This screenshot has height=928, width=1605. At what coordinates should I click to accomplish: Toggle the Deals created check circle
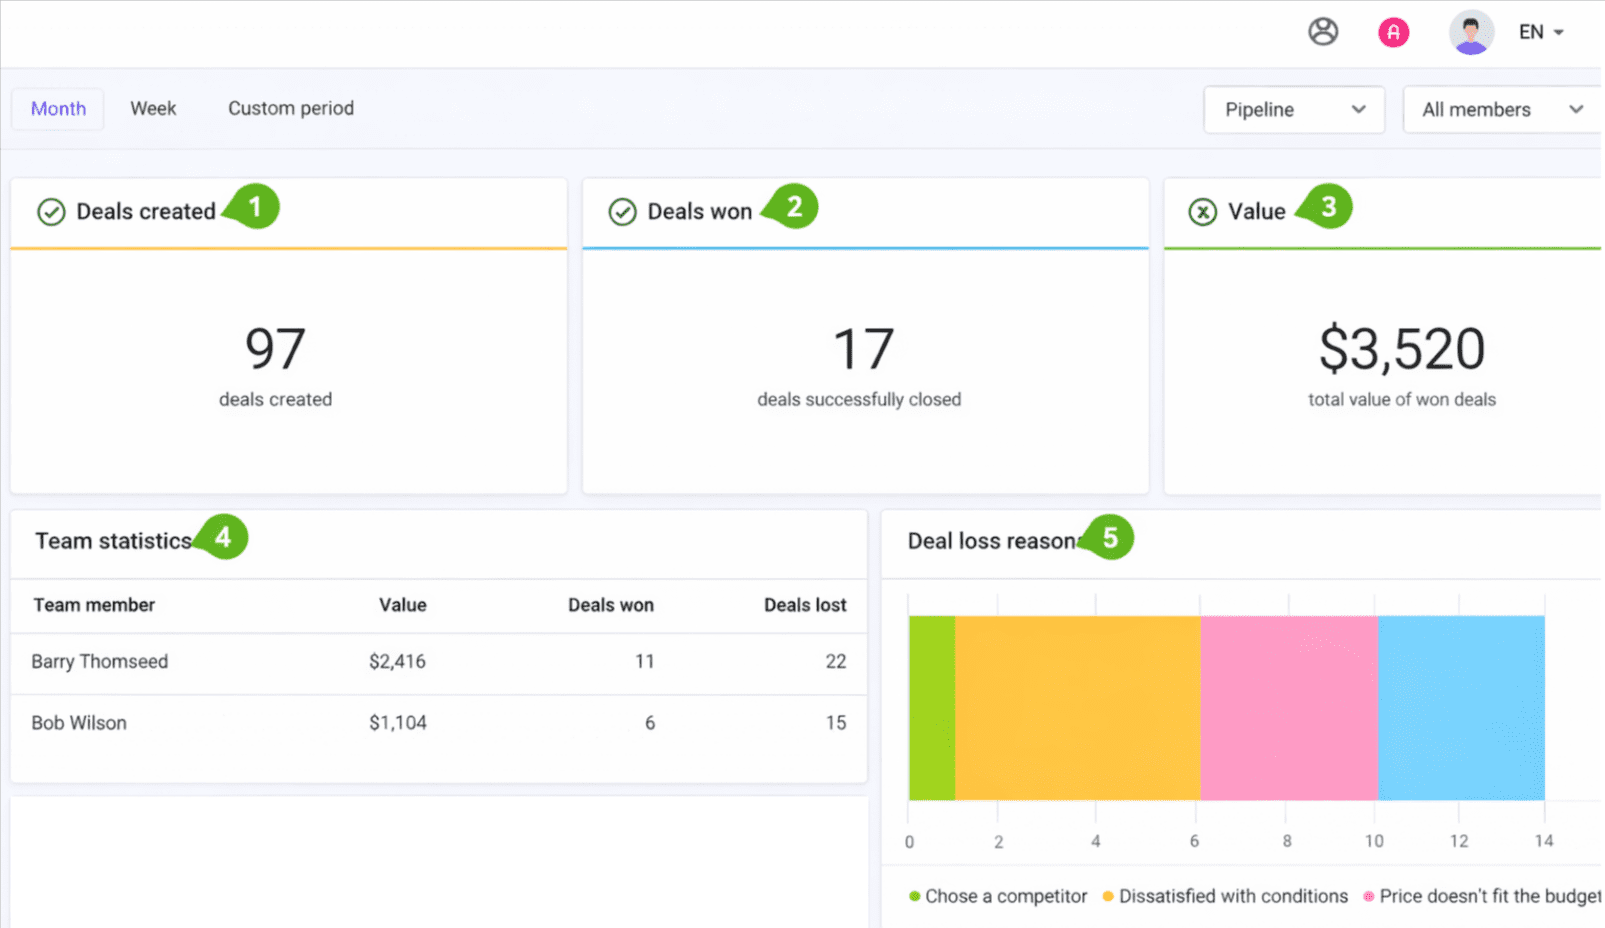(x=51, y=212)
